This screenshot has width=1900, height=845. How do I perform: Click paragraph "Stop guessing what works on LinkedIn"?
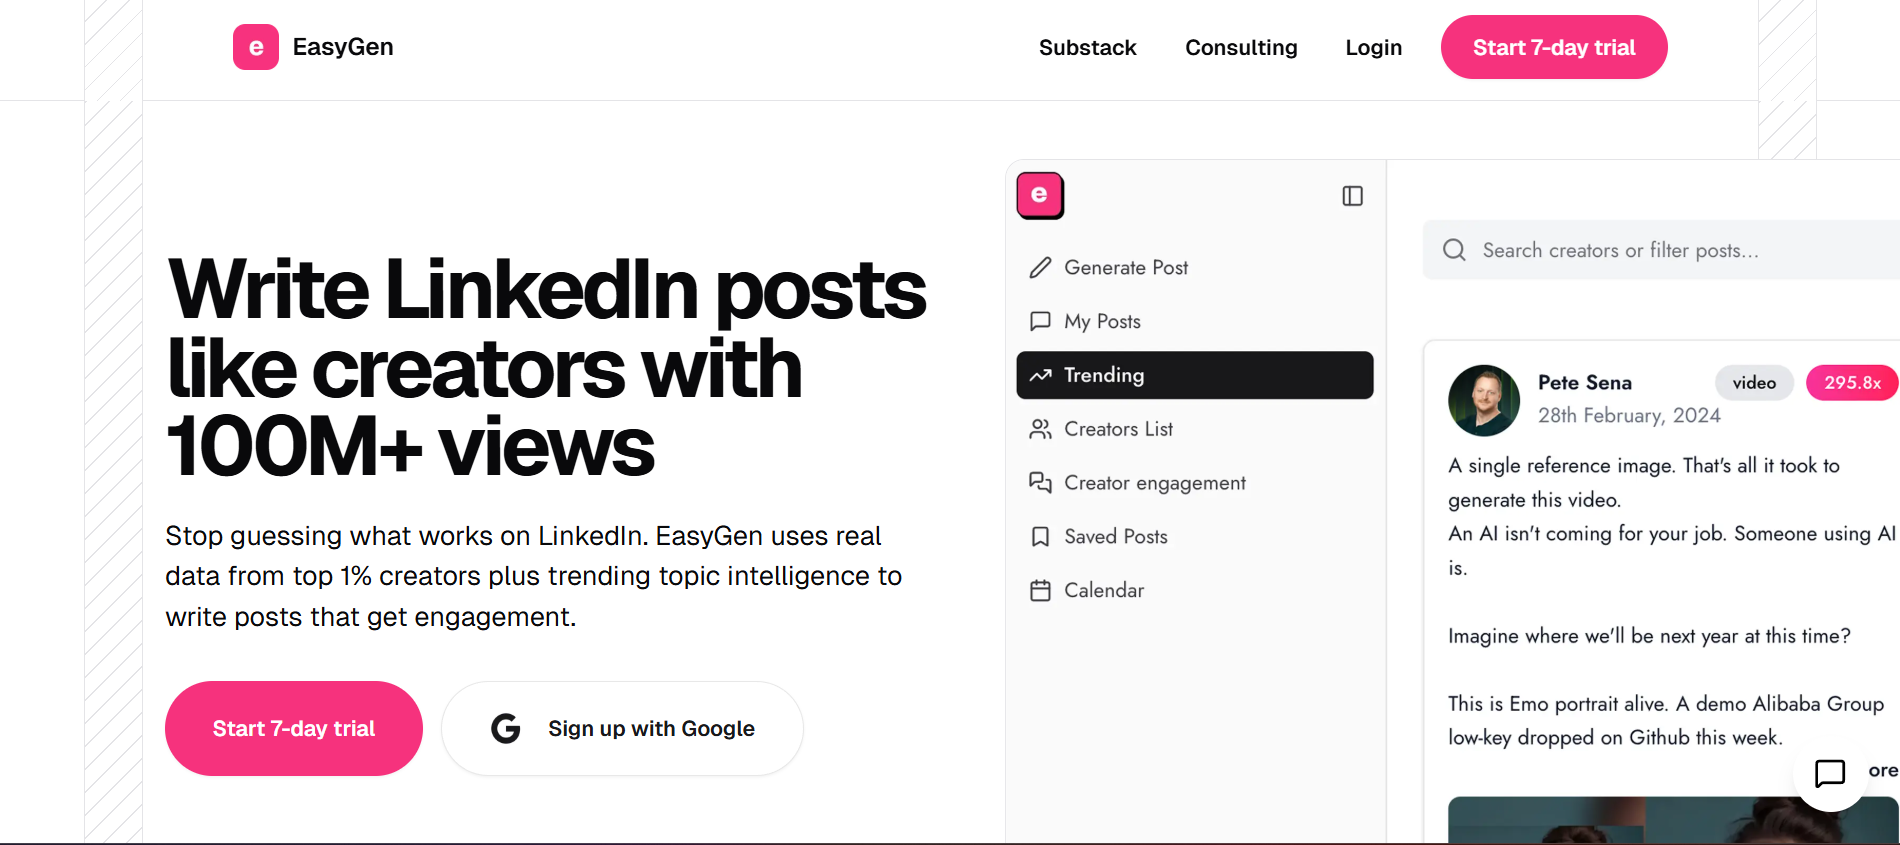click(534, 576)
